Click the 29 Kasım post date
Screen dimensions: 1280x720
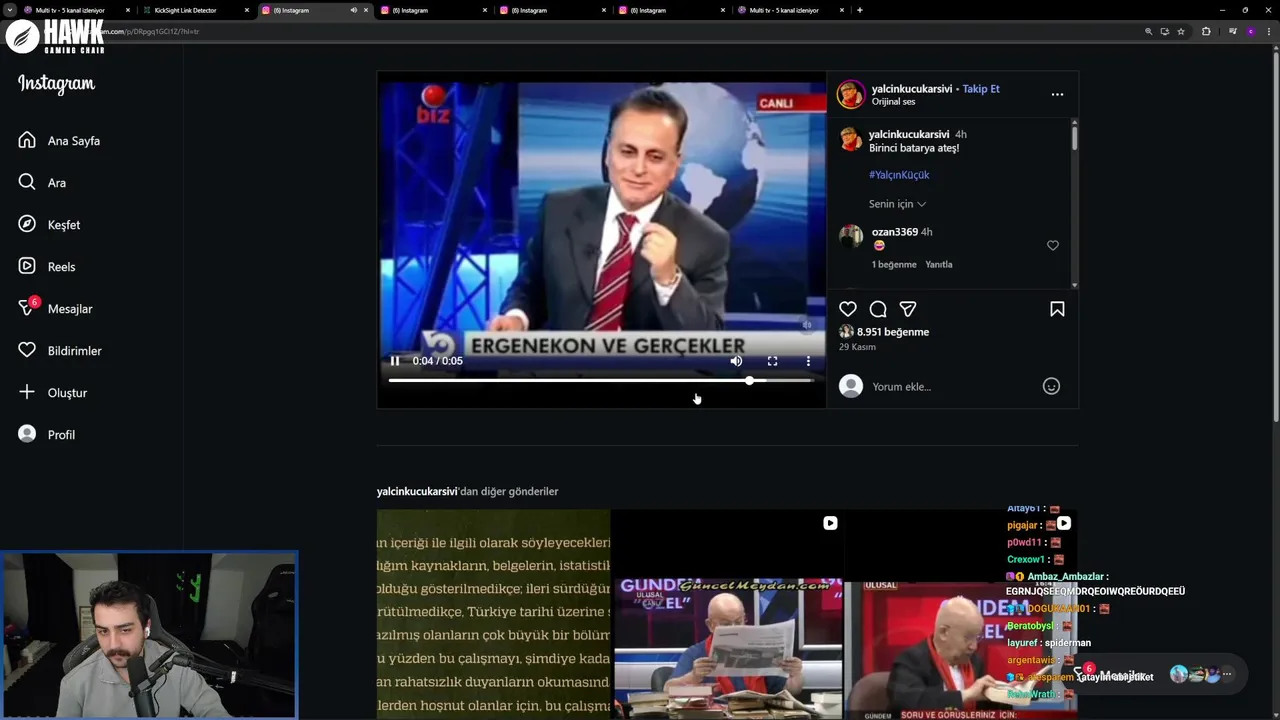click(857, 347)
